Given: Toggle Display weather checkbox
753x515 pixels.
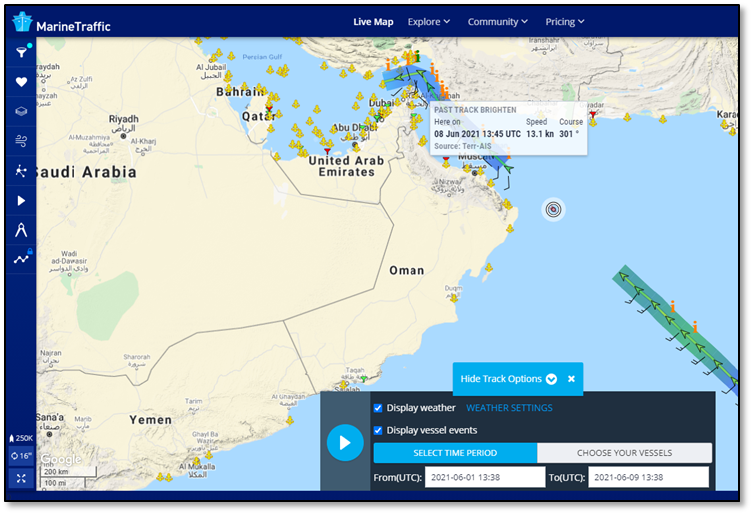Looking at the screenshot, I should (x=378, y=408).
